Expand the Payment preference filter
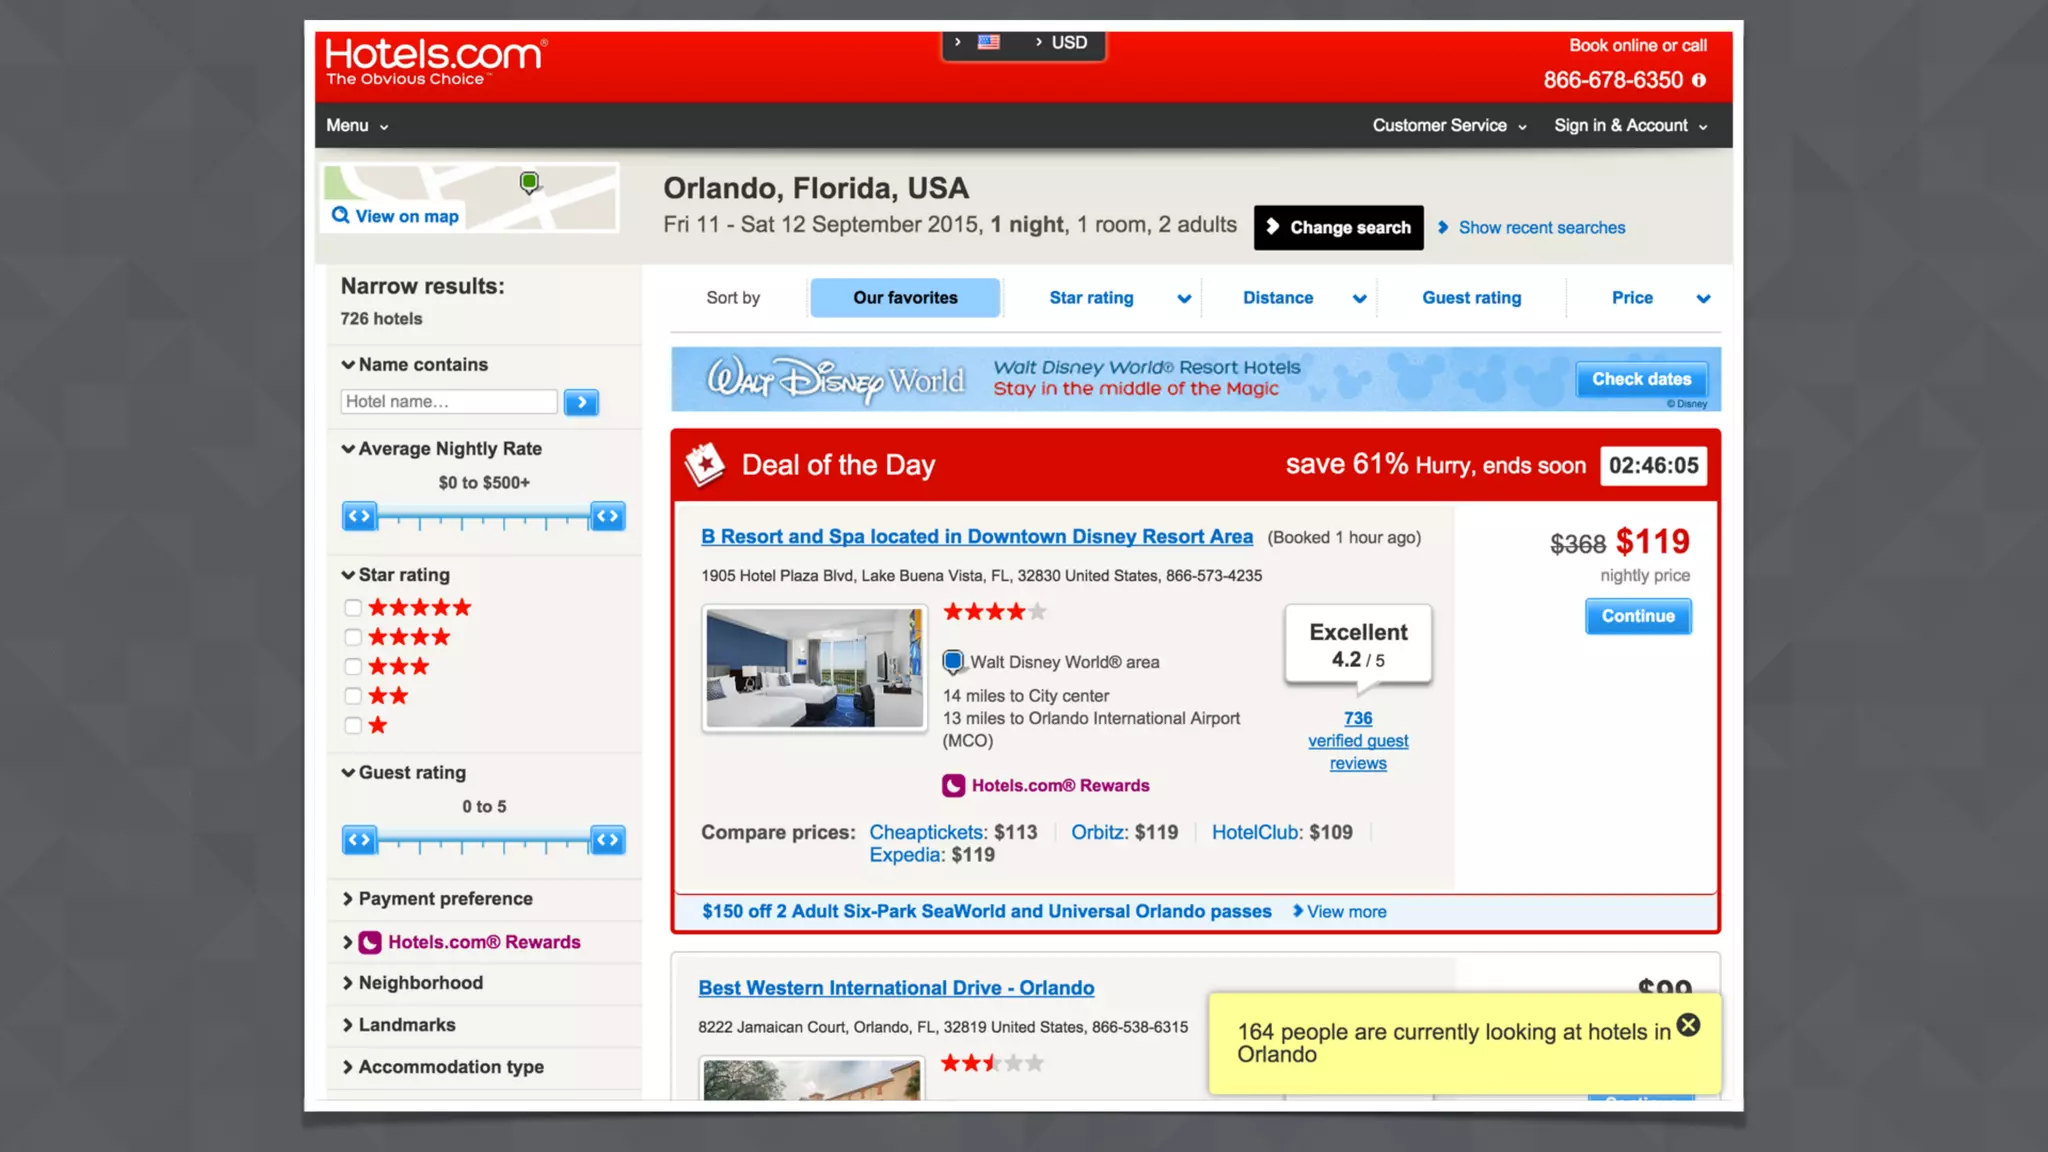This screenshot has height=1152, width=2048. [x=444, y=899]
